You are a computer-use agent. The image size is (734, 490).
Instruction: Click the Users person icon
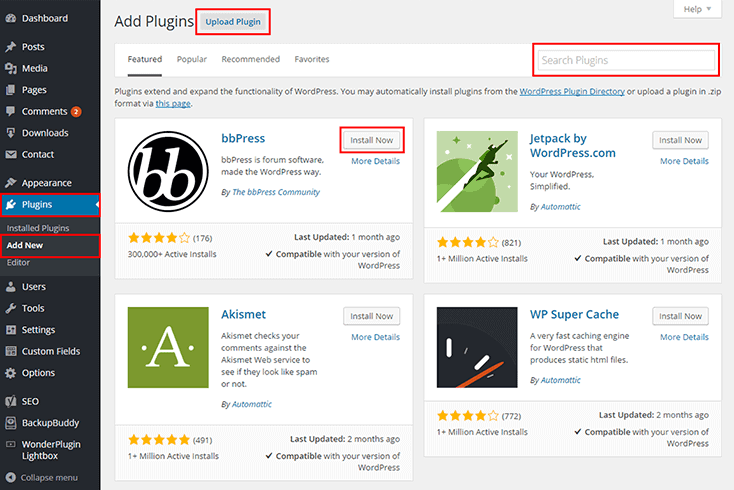coord(10,287)
